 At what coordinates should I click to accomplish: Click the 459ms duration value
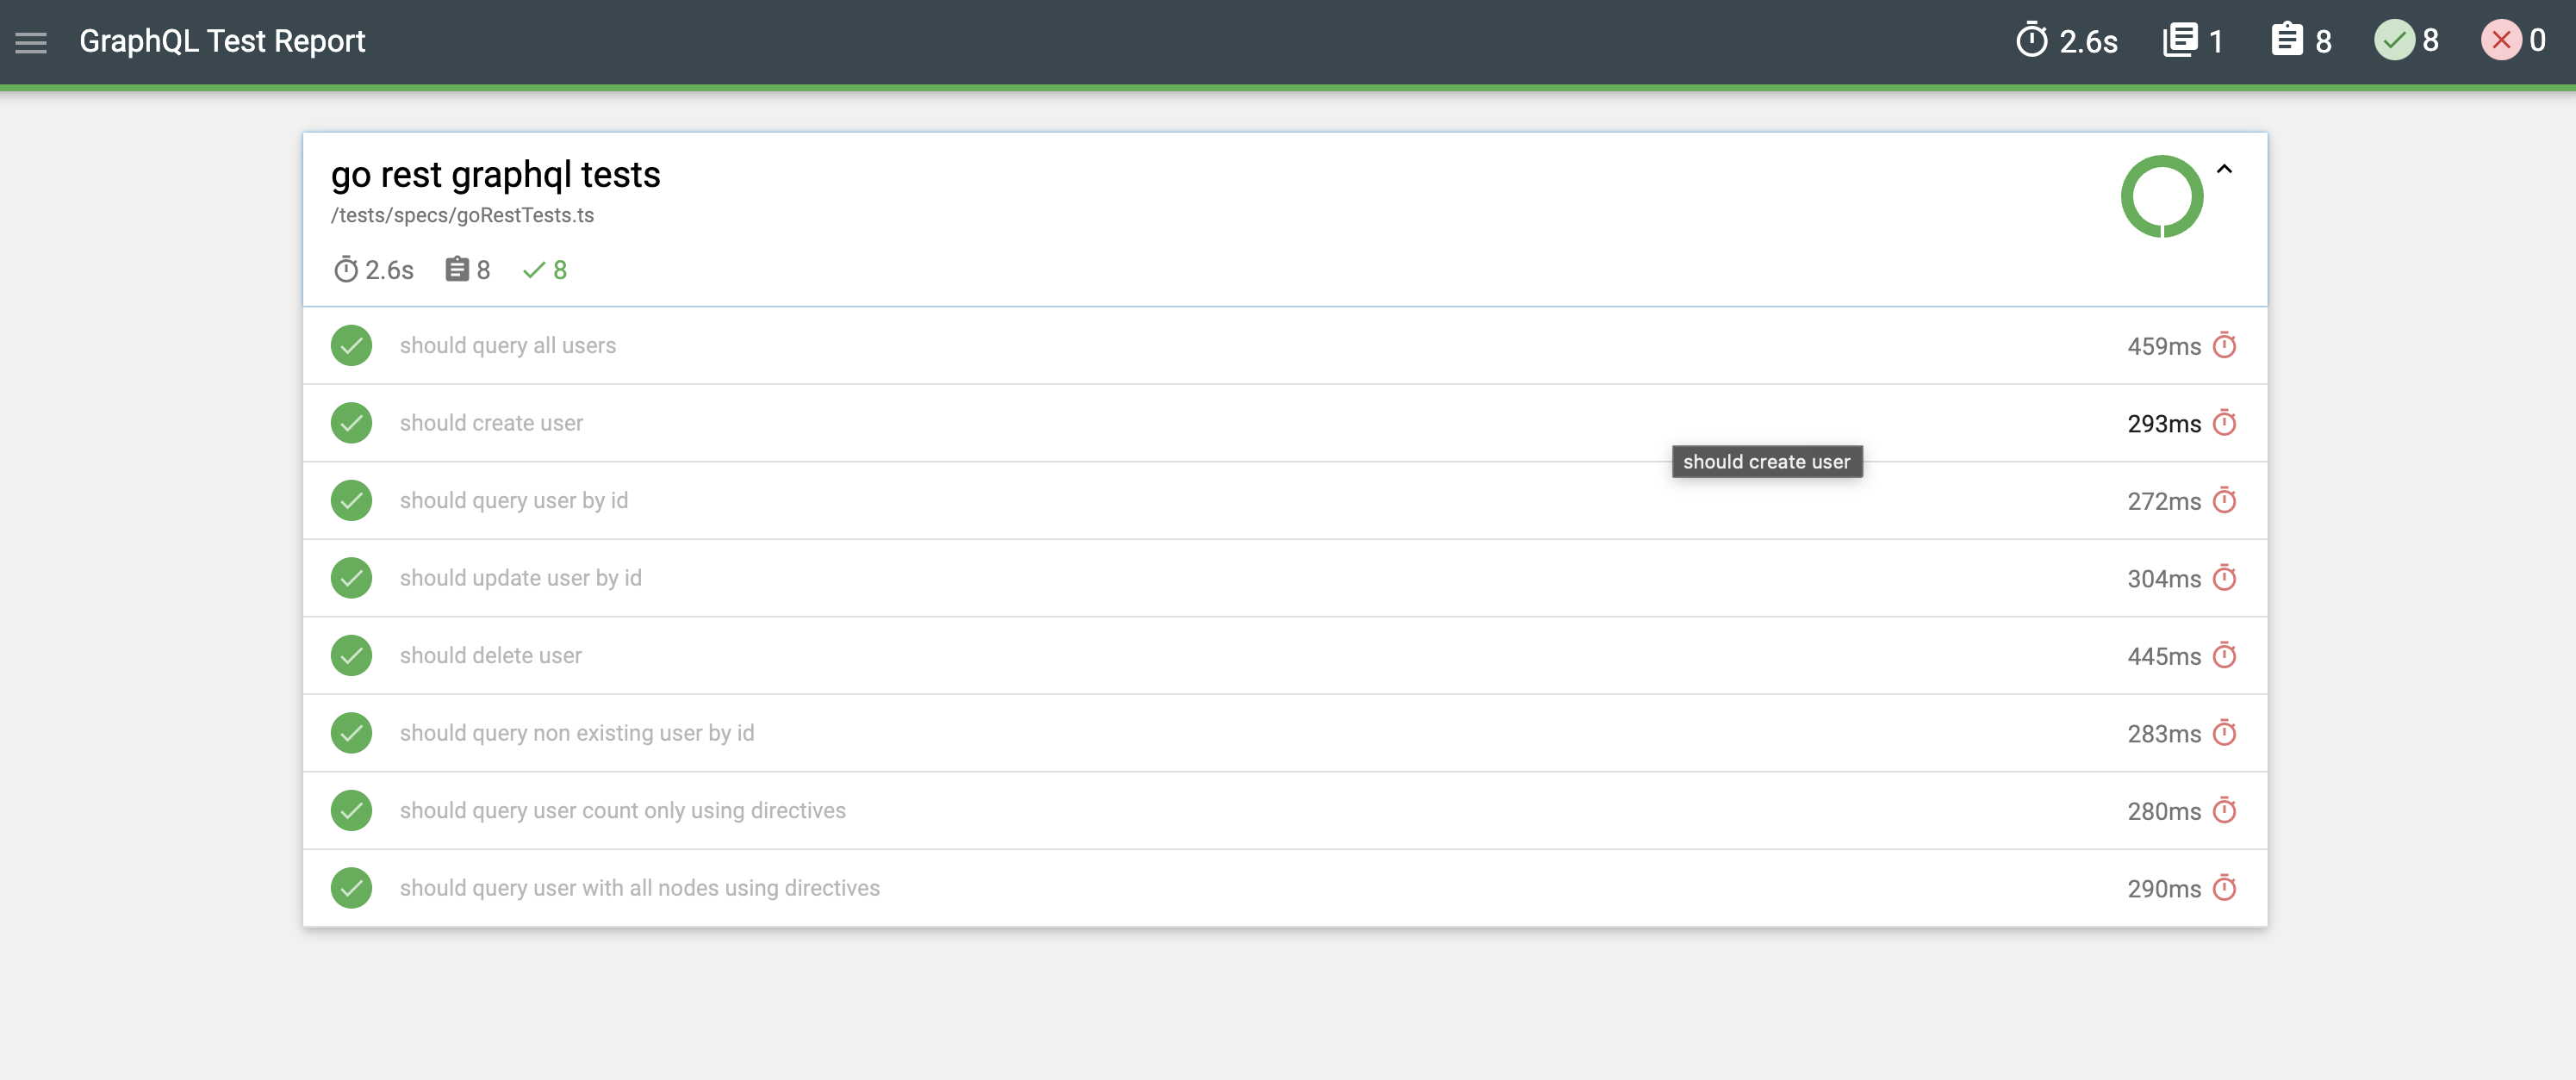pos(2164,346)
